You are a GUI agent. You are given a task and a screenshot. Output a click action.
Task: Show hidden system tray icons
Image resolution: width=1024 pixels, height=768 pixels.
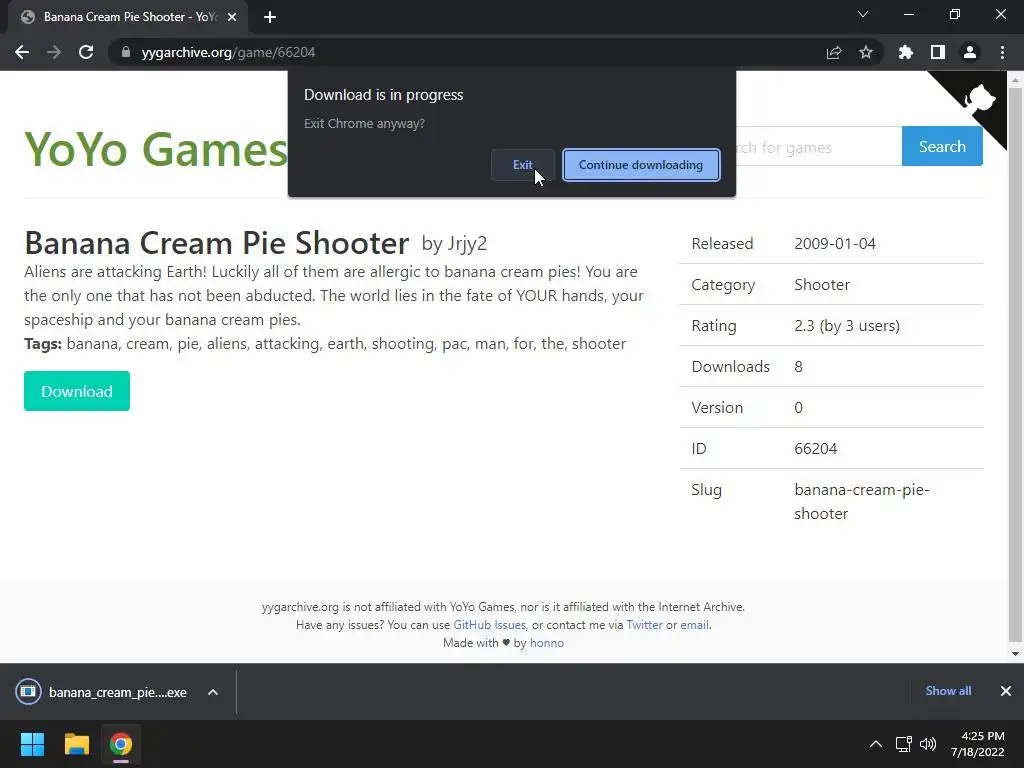[876, 744]
